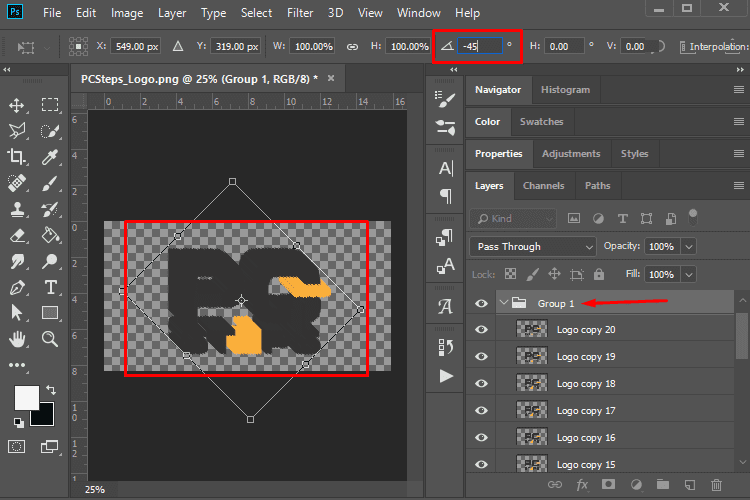Open the Pass Through blend mode dropdown
The image size is (750, 500).
point(533,246)
